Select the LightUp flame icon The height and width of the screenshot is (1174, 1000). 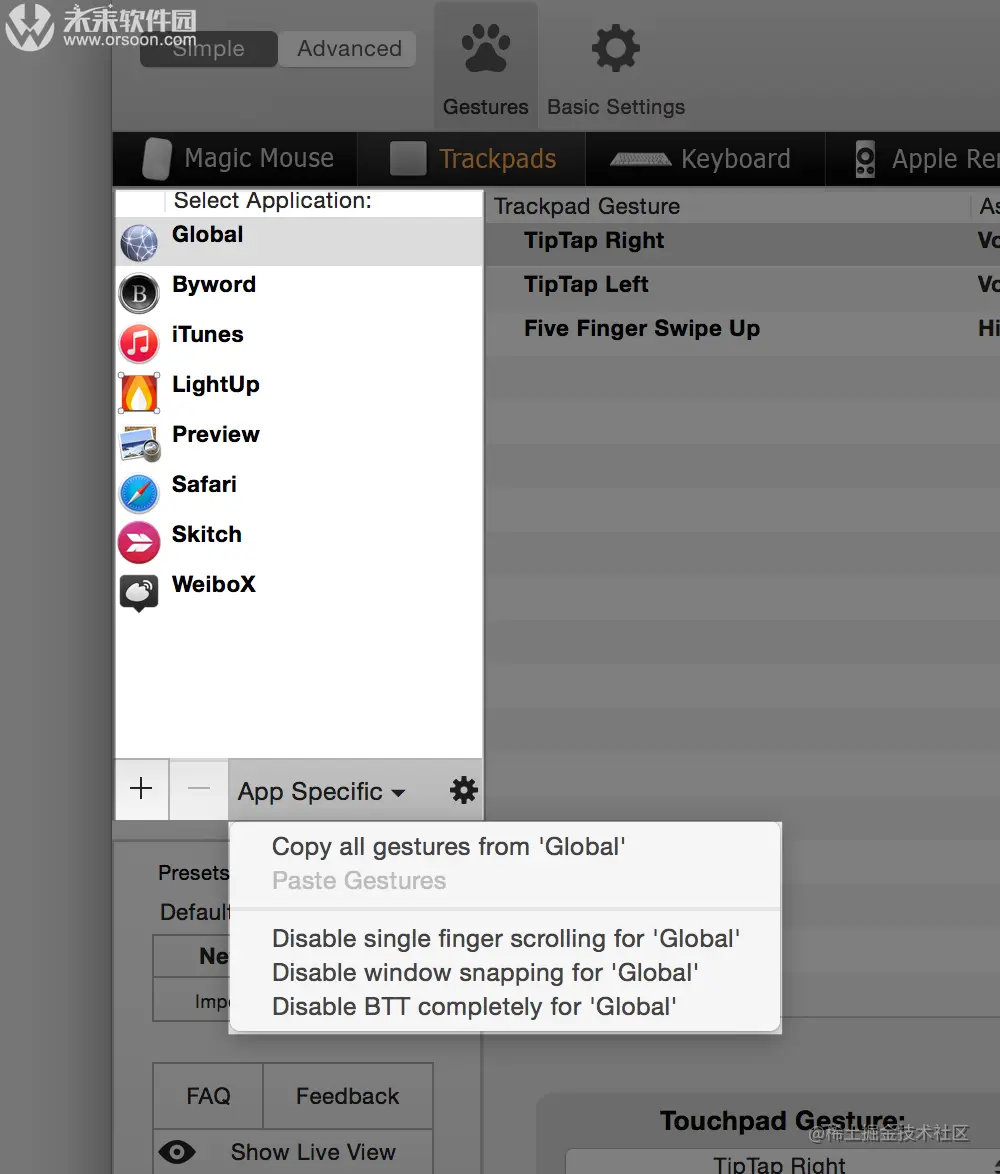[139, 393]
